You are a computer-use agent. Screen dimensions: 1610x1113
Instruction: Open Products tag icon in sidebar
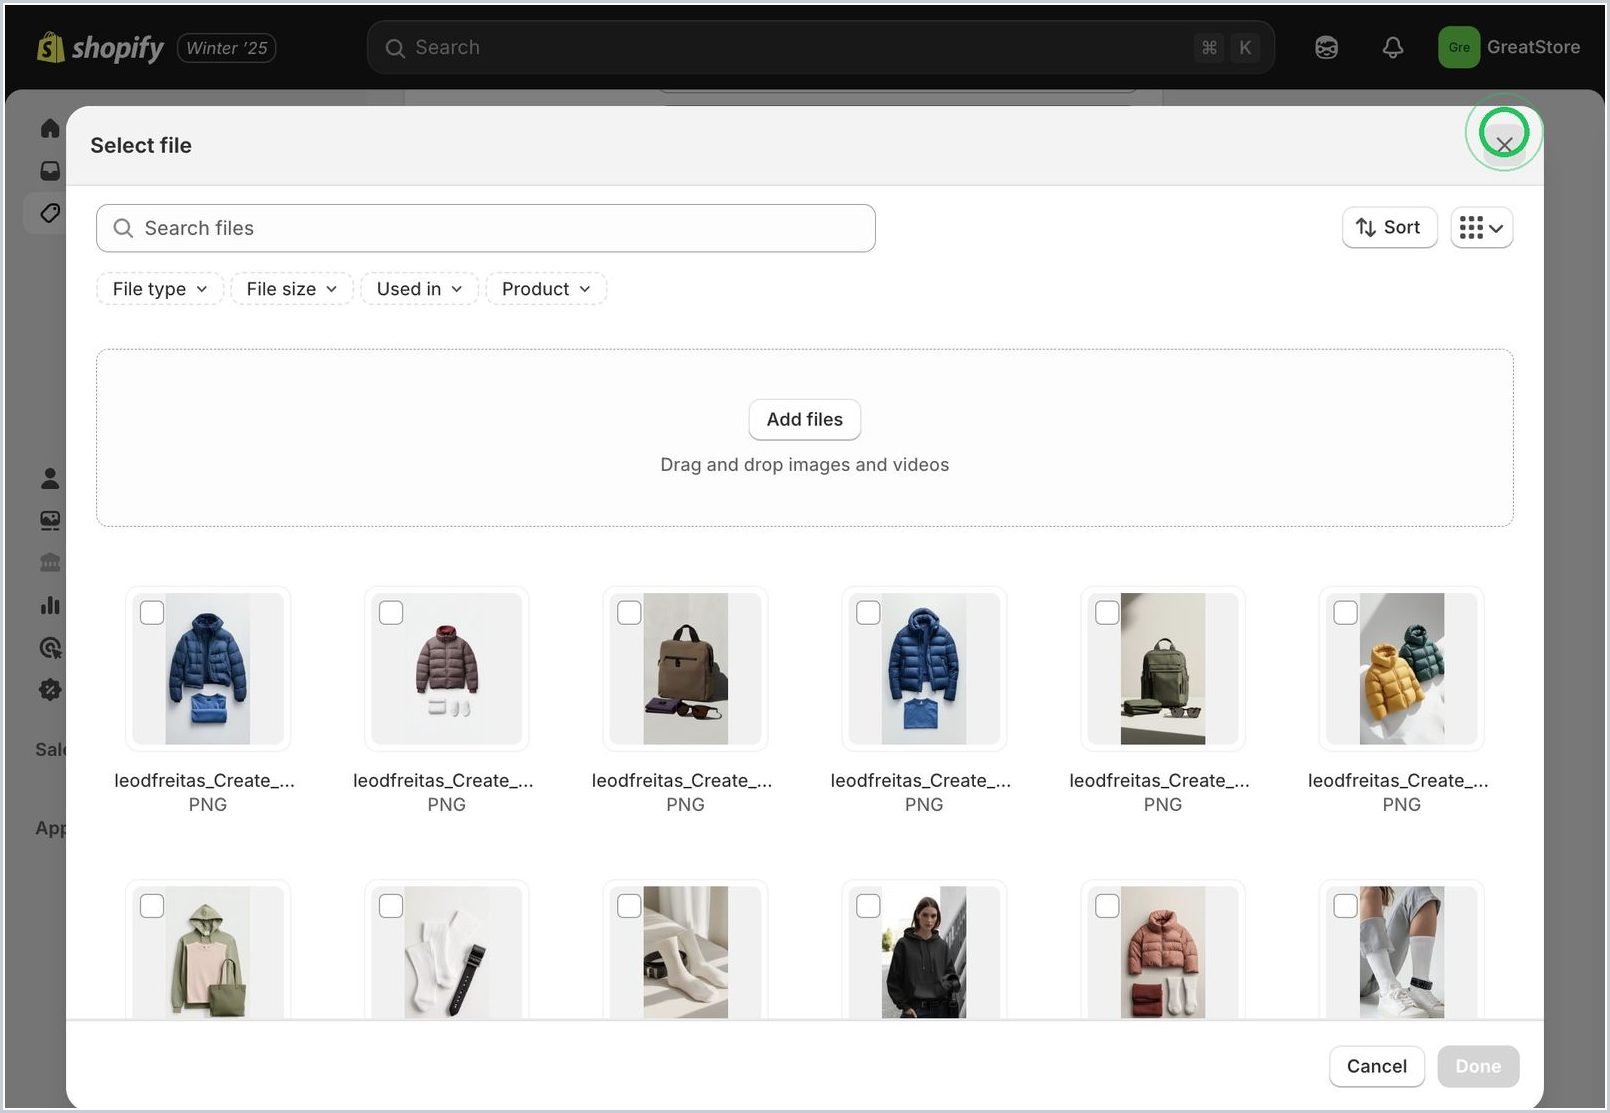[x=50, y=213]
